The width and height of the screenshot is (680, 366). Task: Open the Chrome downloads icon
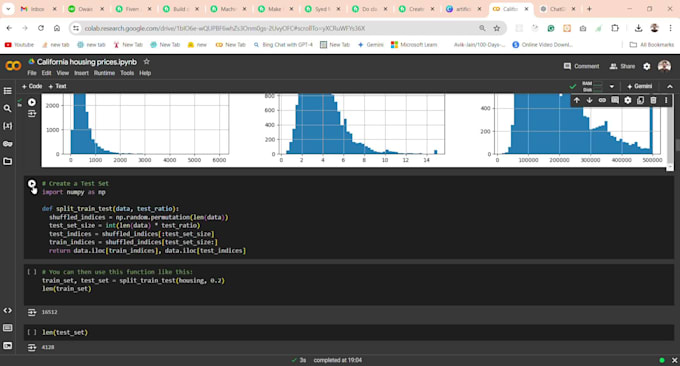638,28
